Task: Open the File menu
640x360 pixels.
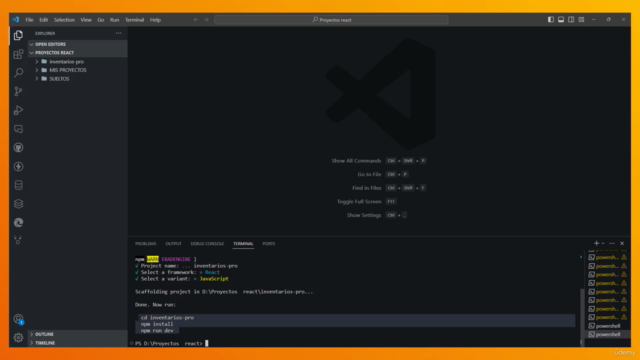Action: click(x=29, y=20)
